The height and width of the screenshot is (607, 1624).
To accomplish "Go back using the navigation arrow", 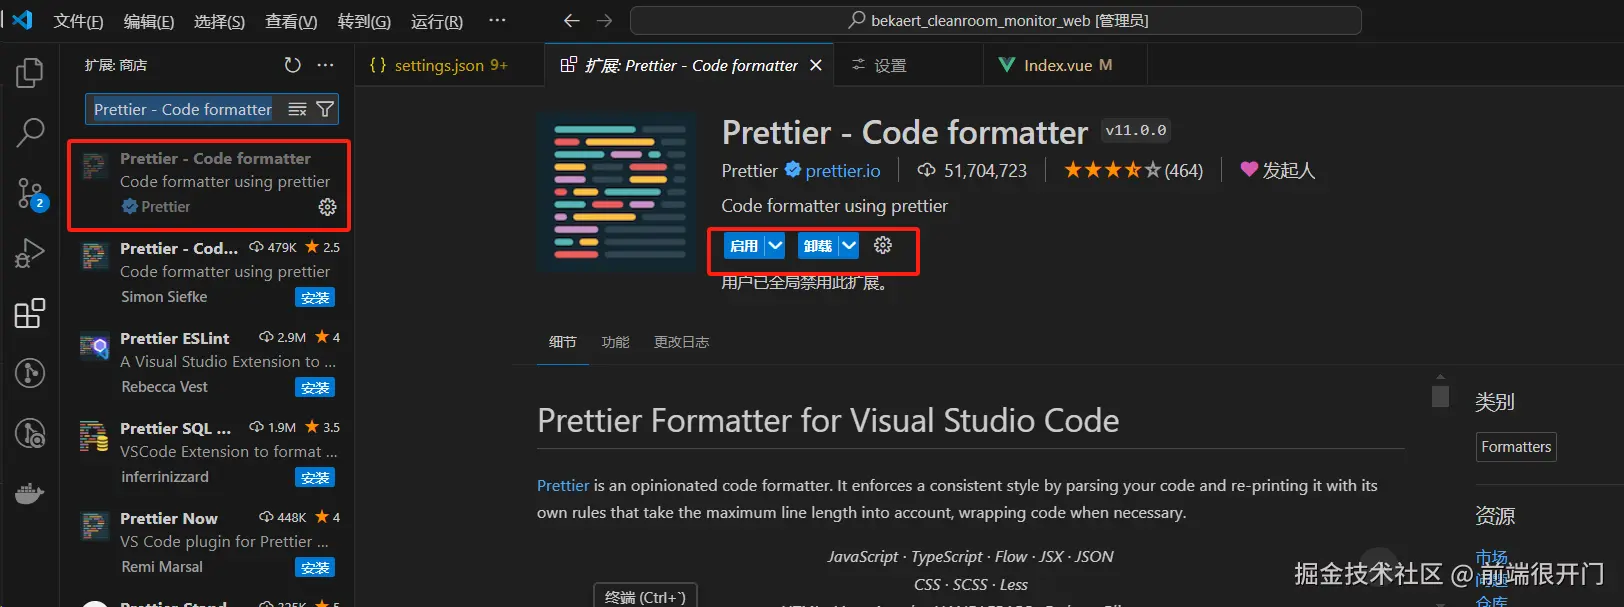I will (571, 20).
